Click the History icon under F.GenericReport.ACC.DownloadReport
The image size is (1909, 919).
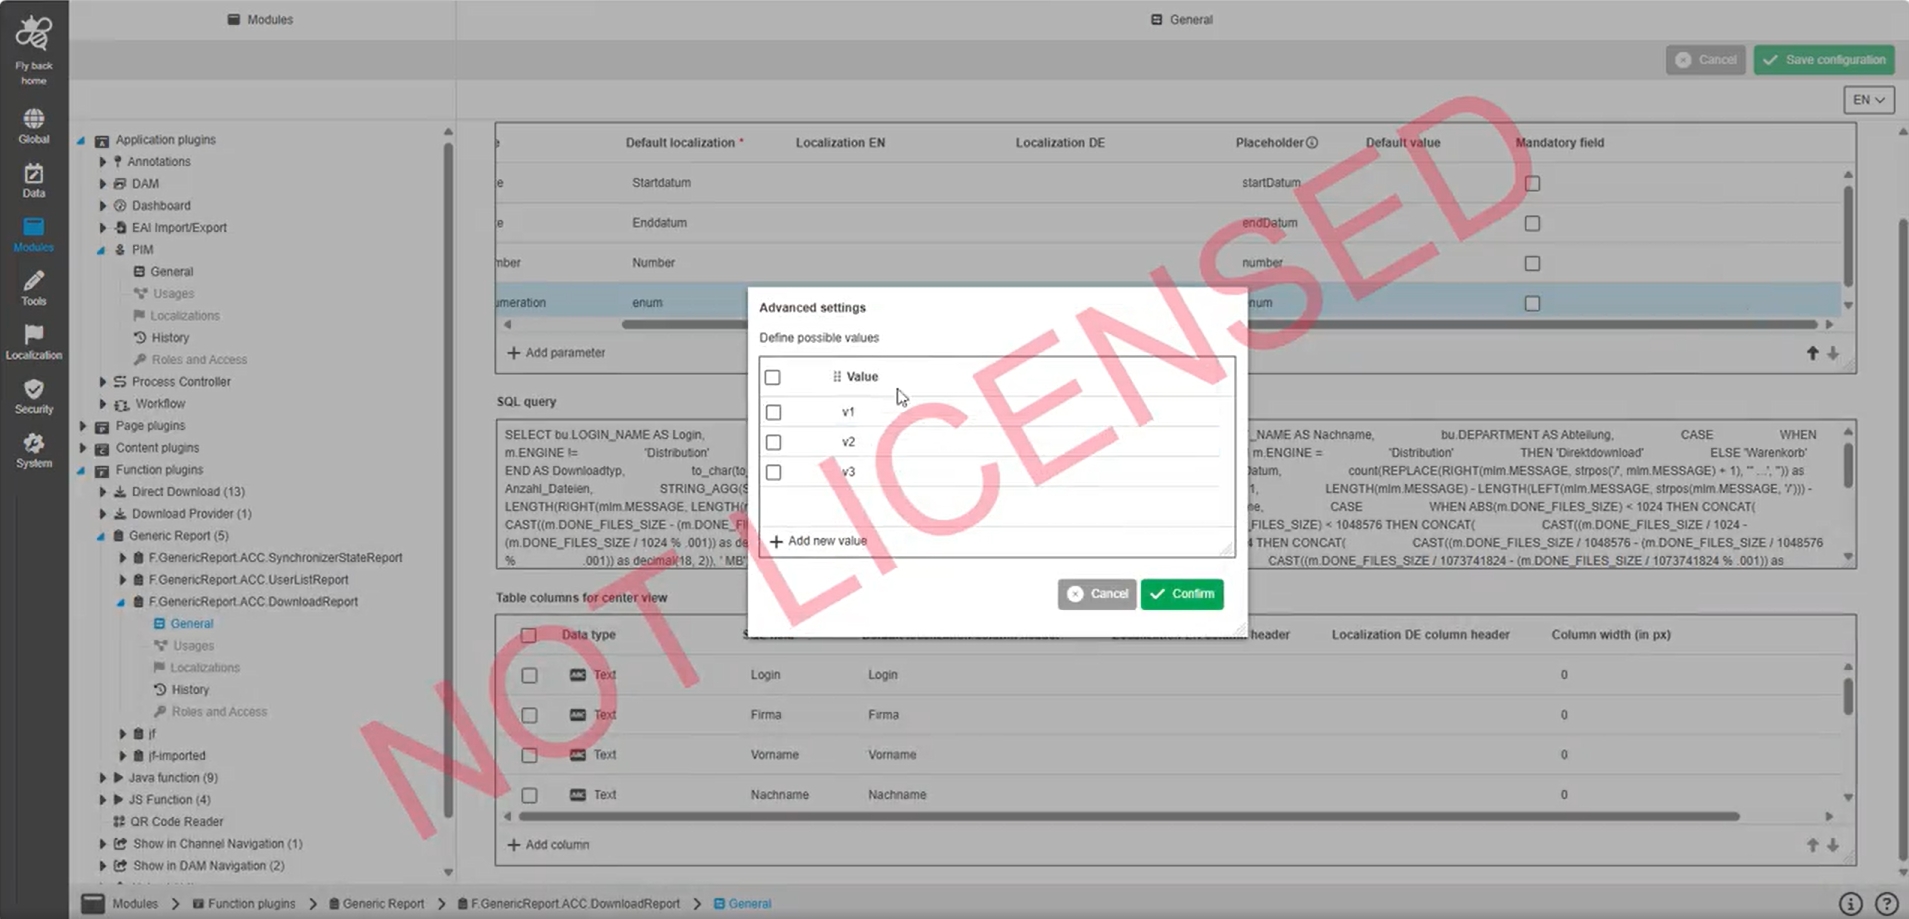tap(160, 690)
